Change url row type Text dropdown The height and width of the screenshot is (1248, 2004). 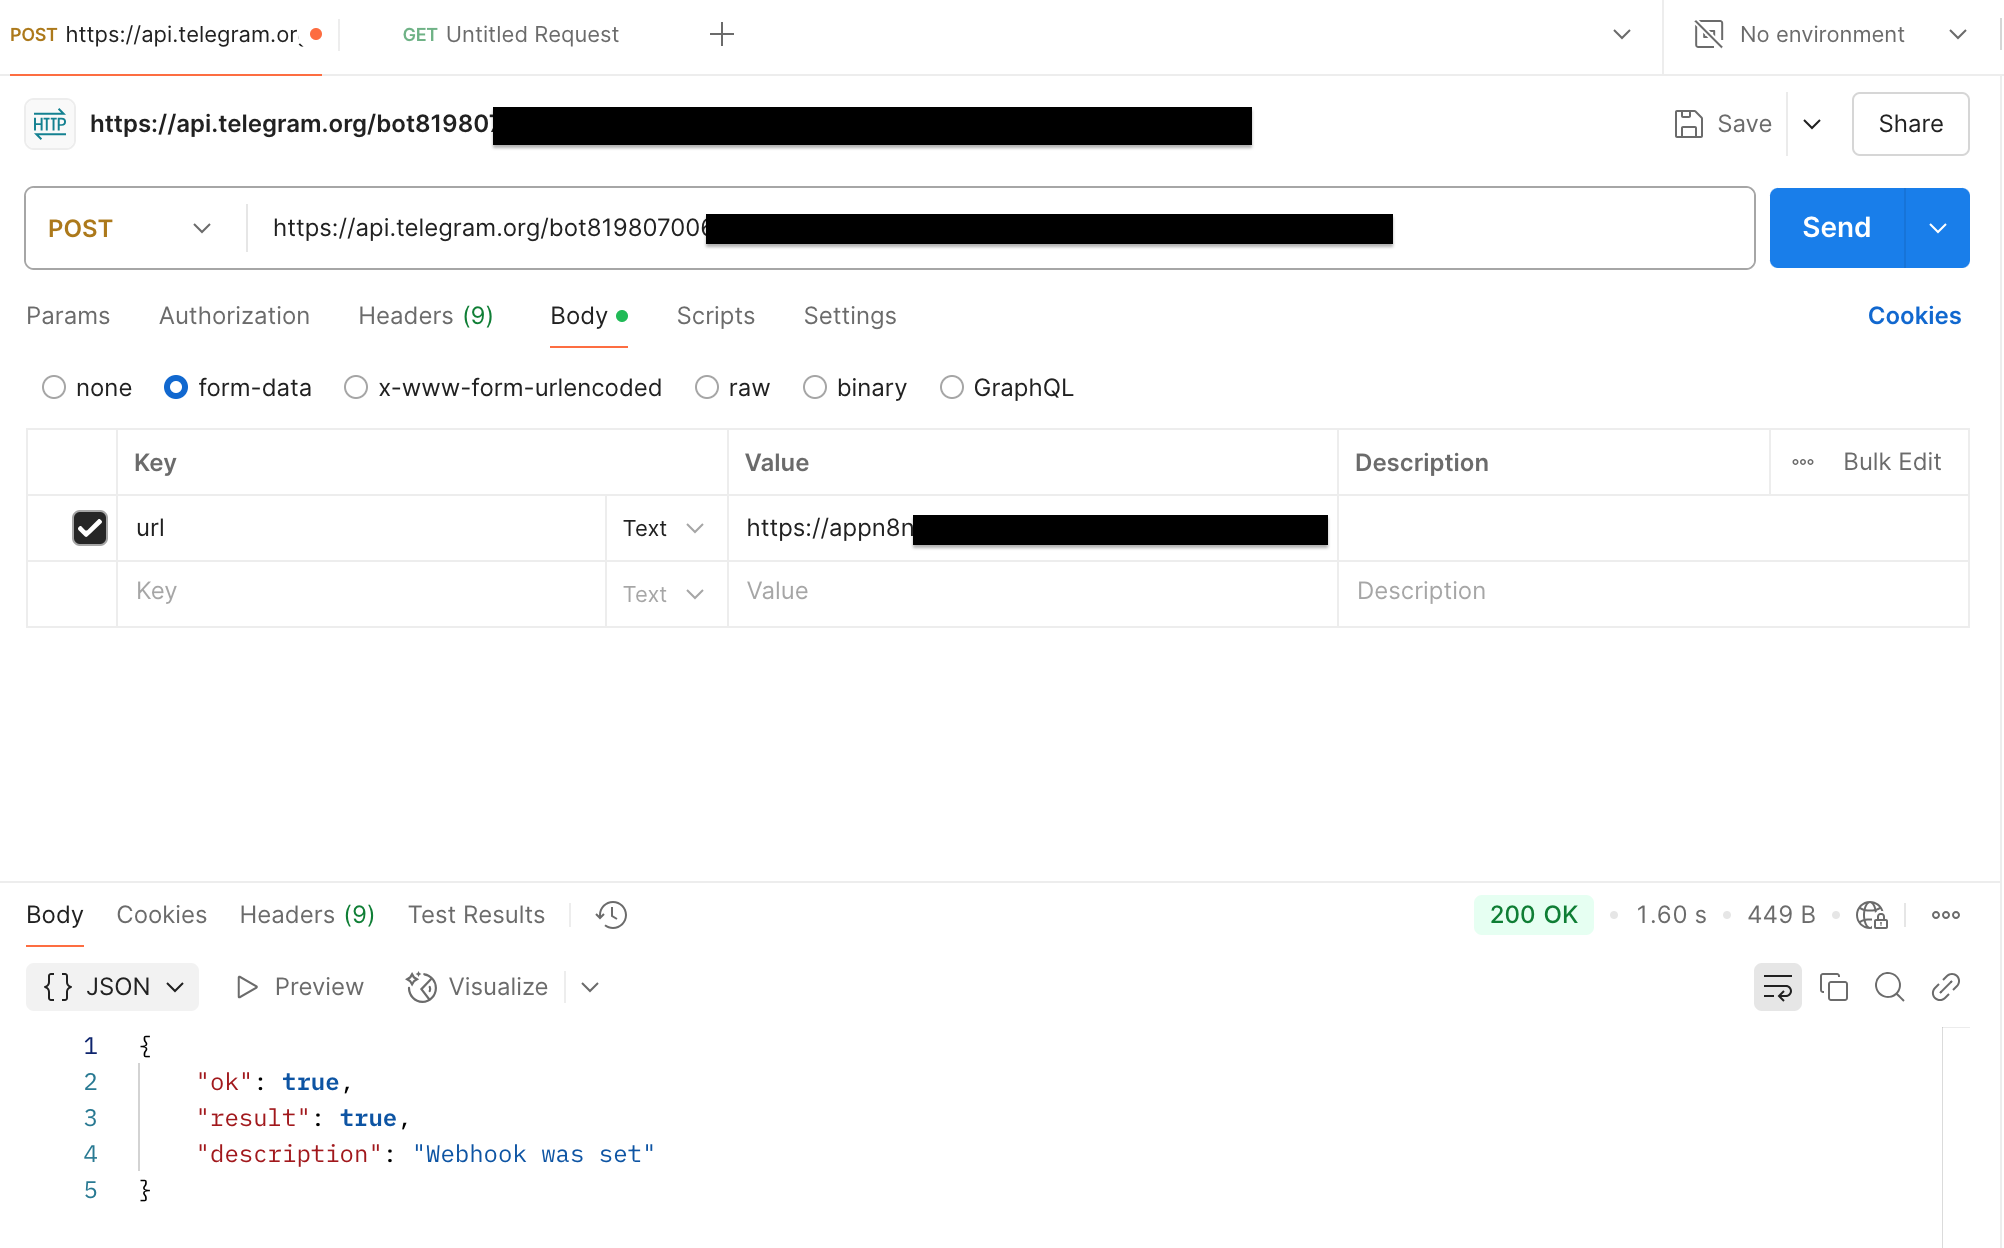click(664, 528)
